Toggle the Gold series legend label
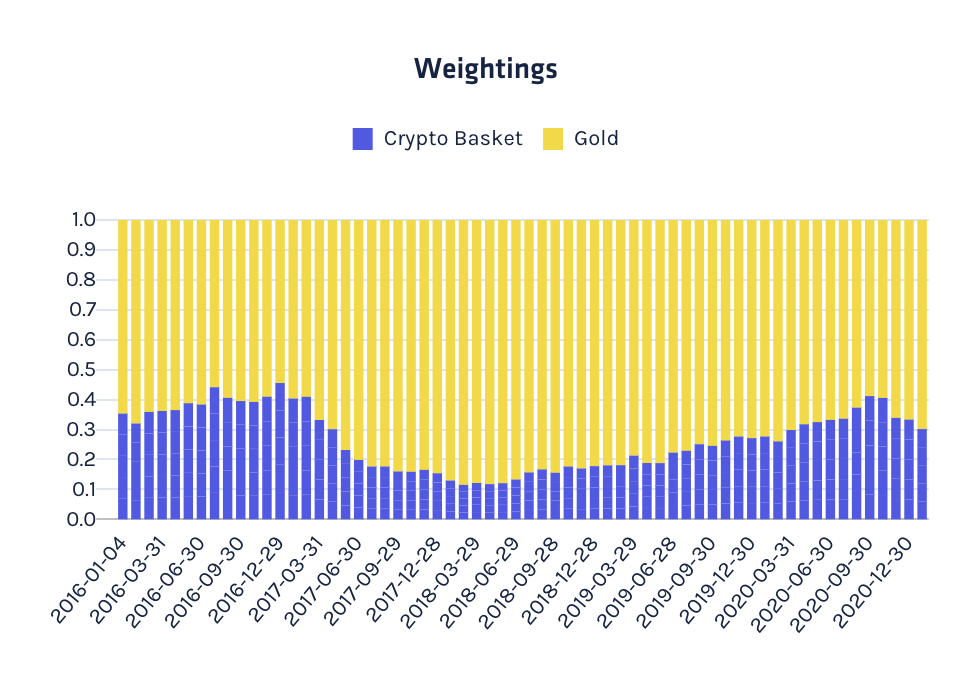The image size is (976, 684). click(x=596, y=138)
